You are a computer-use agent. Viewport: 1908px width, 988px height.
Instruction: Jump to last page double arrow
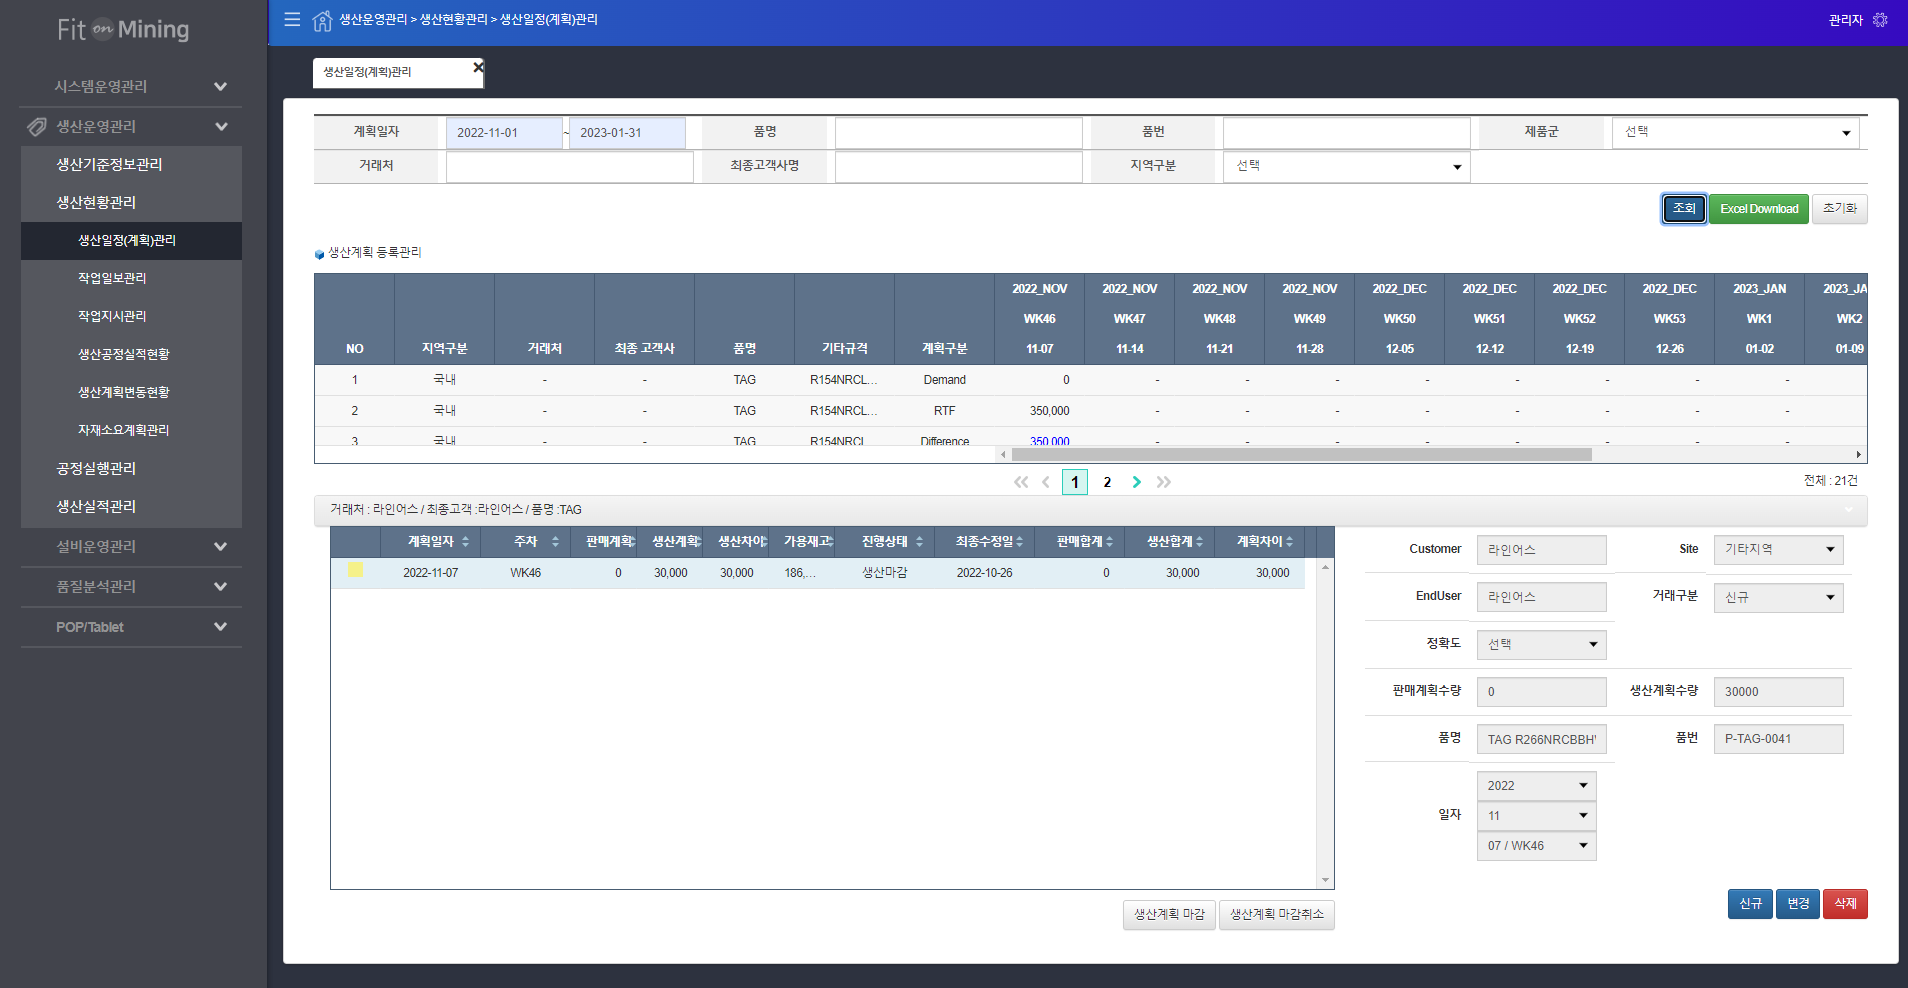click(x=1164, y=482)
